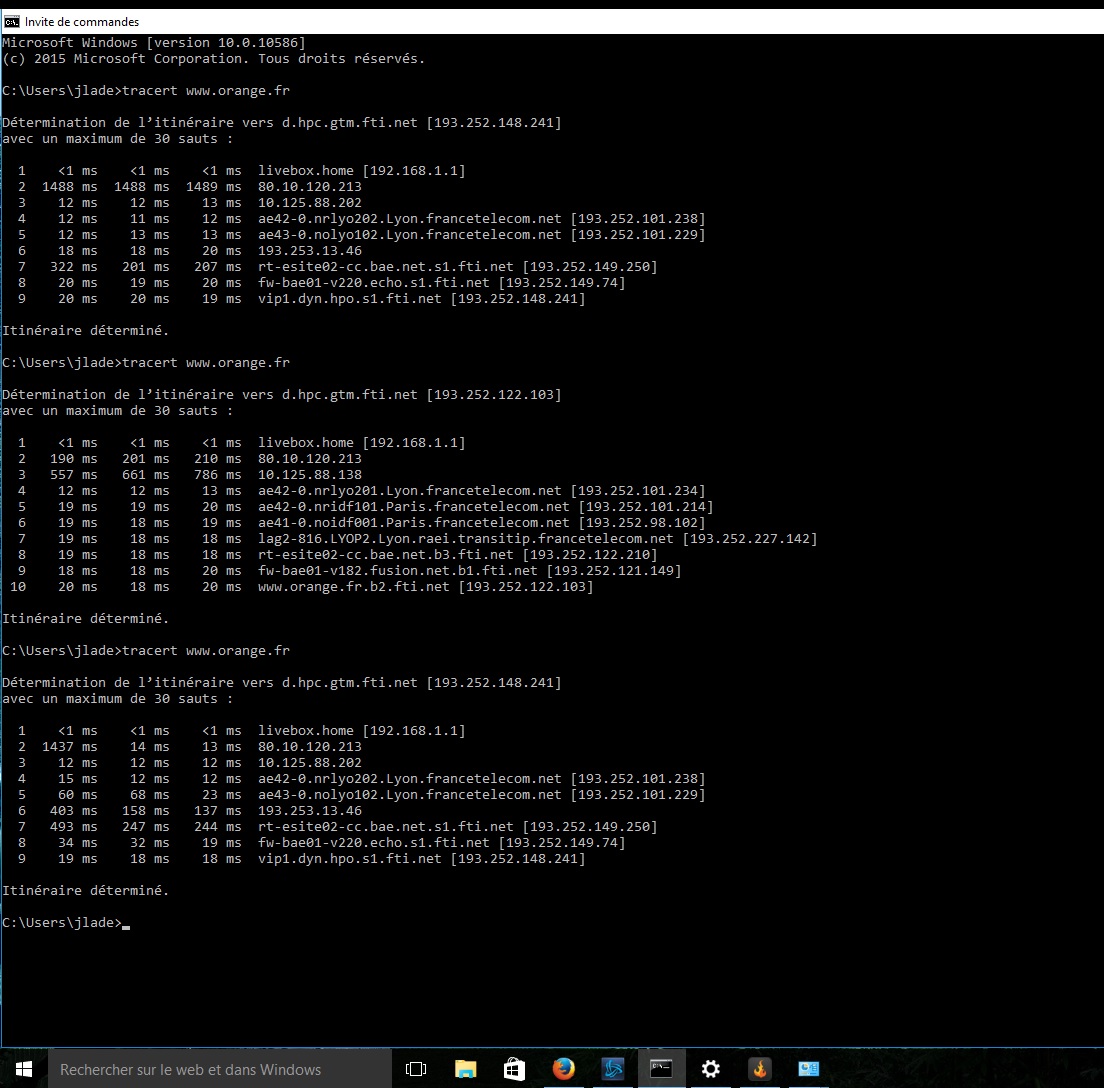The image size is (1104, 1088).
Task: Select the 'fw-bae01-v182.fusion.net.b1.fti.net' hop
Action: pos(348,571)
